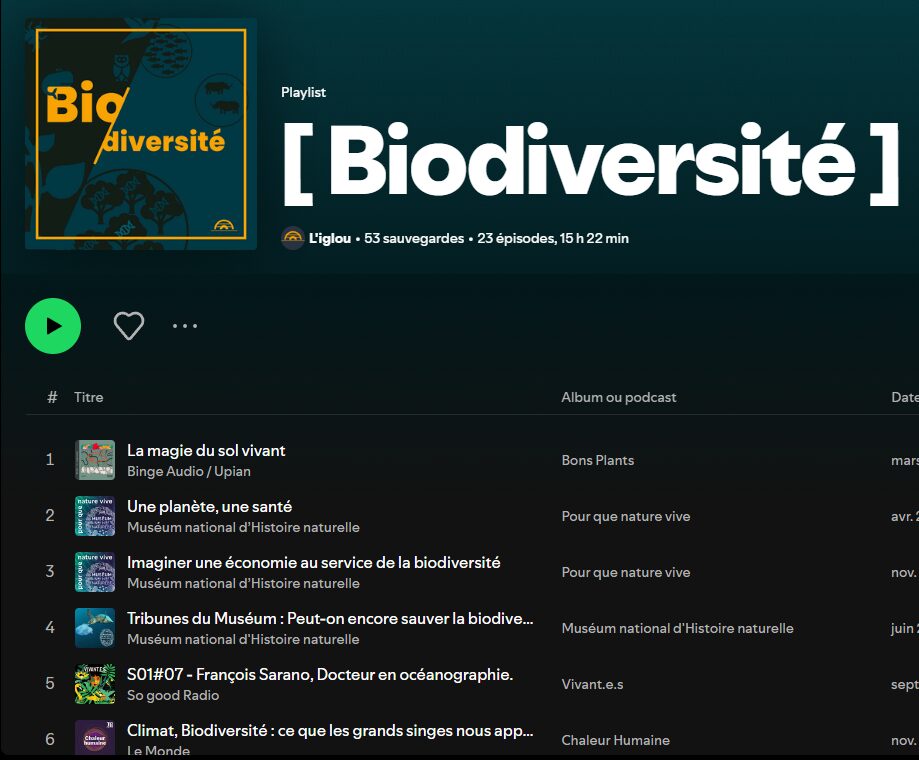
Task: Open publisher link under Une planète, une santé
Action: (x=243, y=527)
